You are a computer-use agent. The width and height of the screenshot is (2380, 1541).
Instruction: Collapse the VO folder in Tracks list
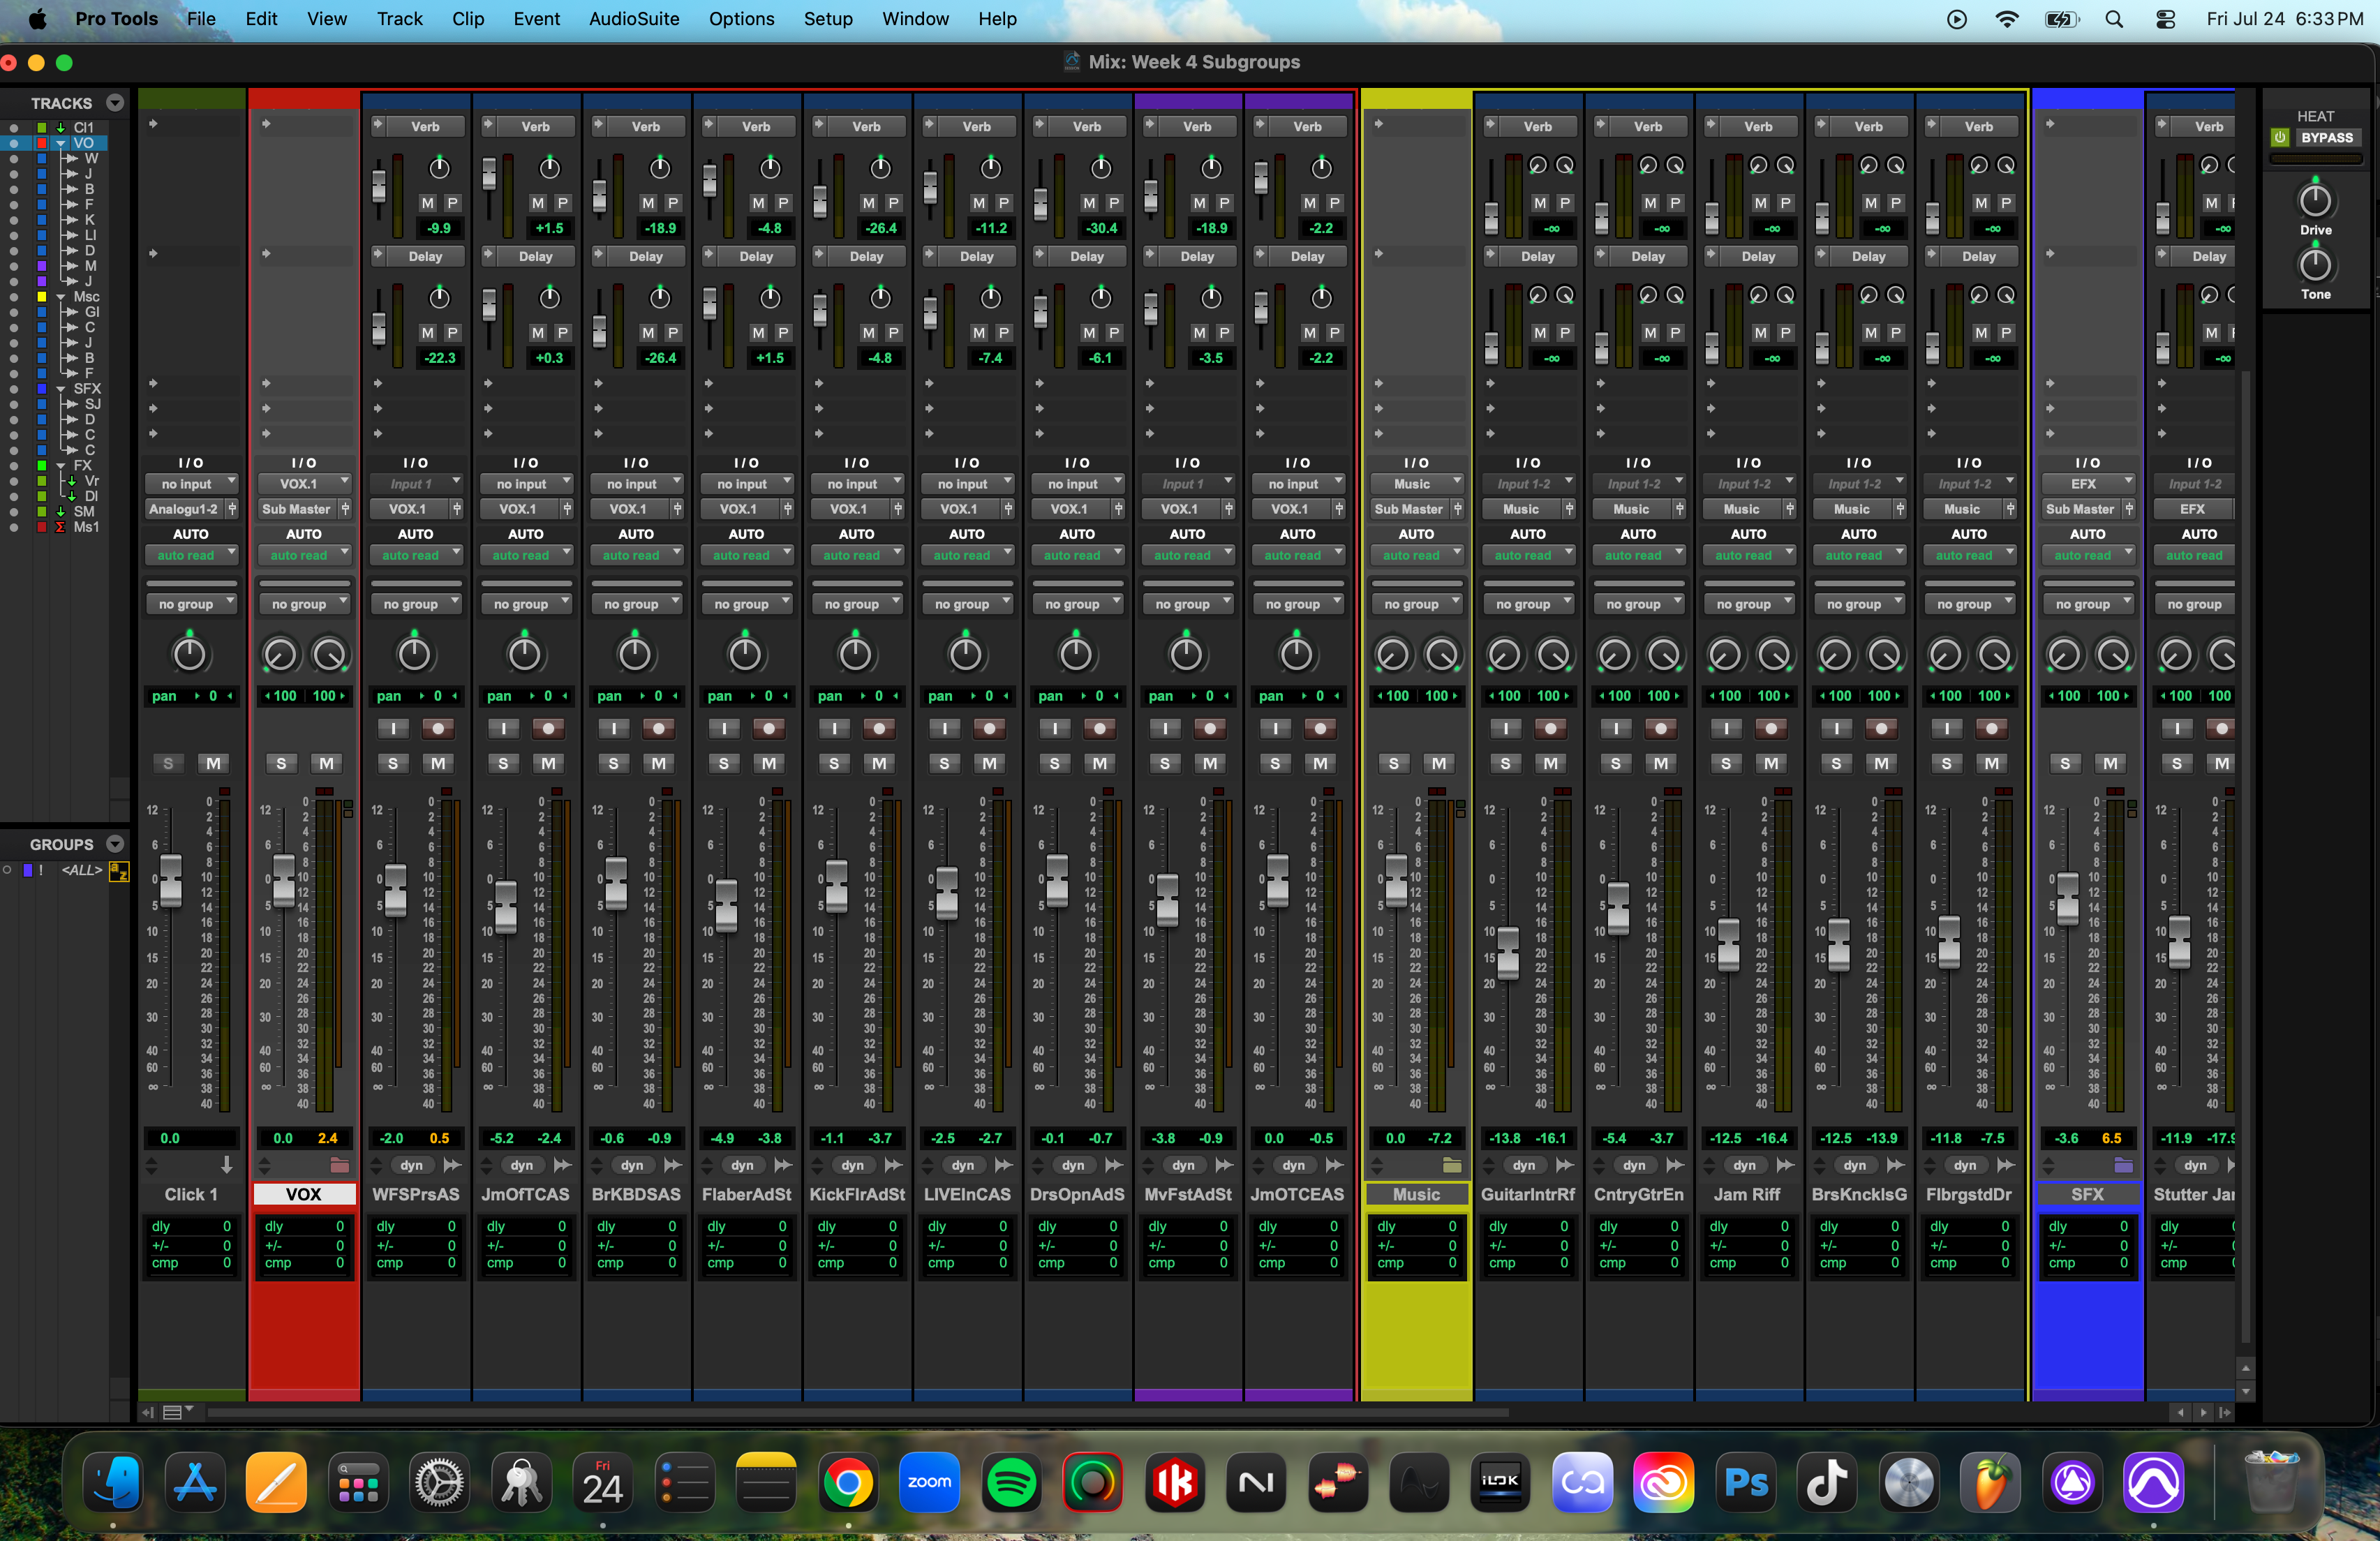(x=61, y=143)
